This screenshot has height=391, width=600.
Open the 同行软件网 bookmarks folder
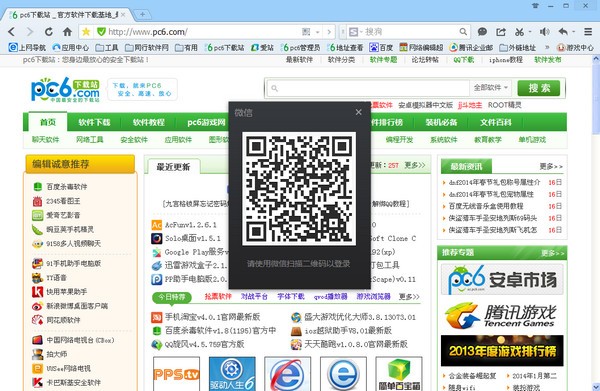tap(147, 47)
